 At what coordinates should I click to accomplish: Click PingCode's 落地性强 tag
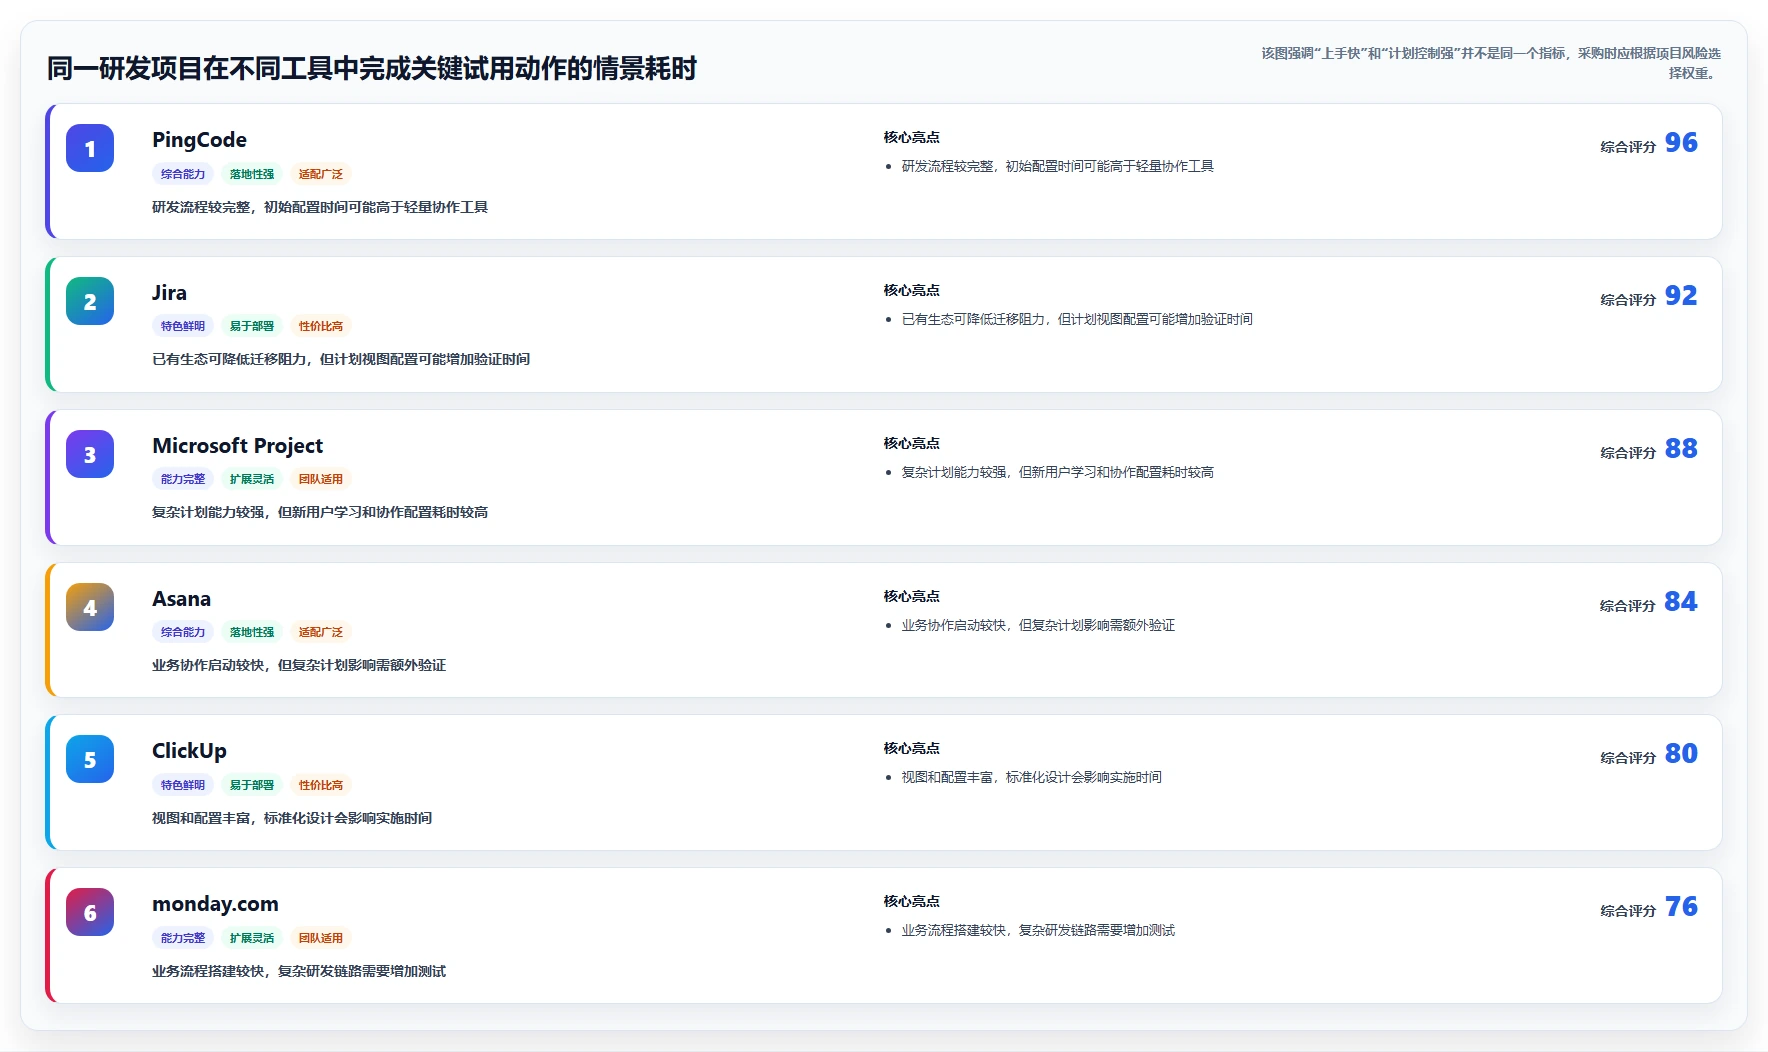(252, 174)
